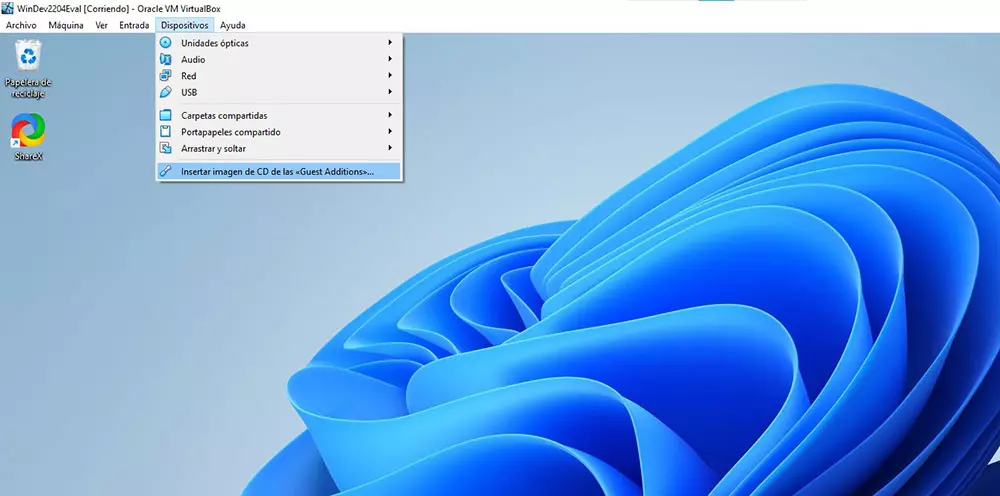This screenshot has height=496, width=1000.
Task: Select the Papelera de reciclaje desktop icon
Action: tap(28, 55)
